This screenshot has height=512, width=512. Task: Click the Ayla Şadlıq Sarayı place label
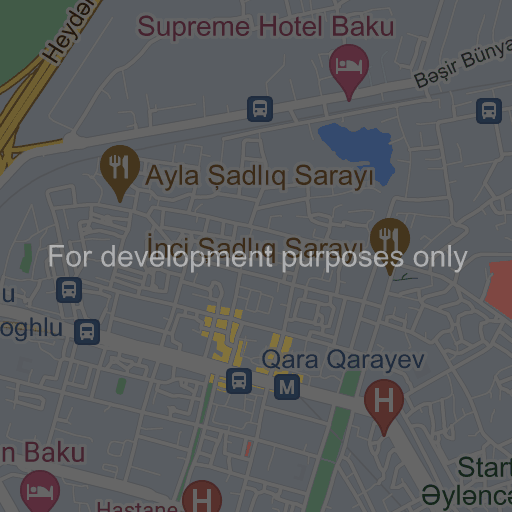(x=260, y=176)
